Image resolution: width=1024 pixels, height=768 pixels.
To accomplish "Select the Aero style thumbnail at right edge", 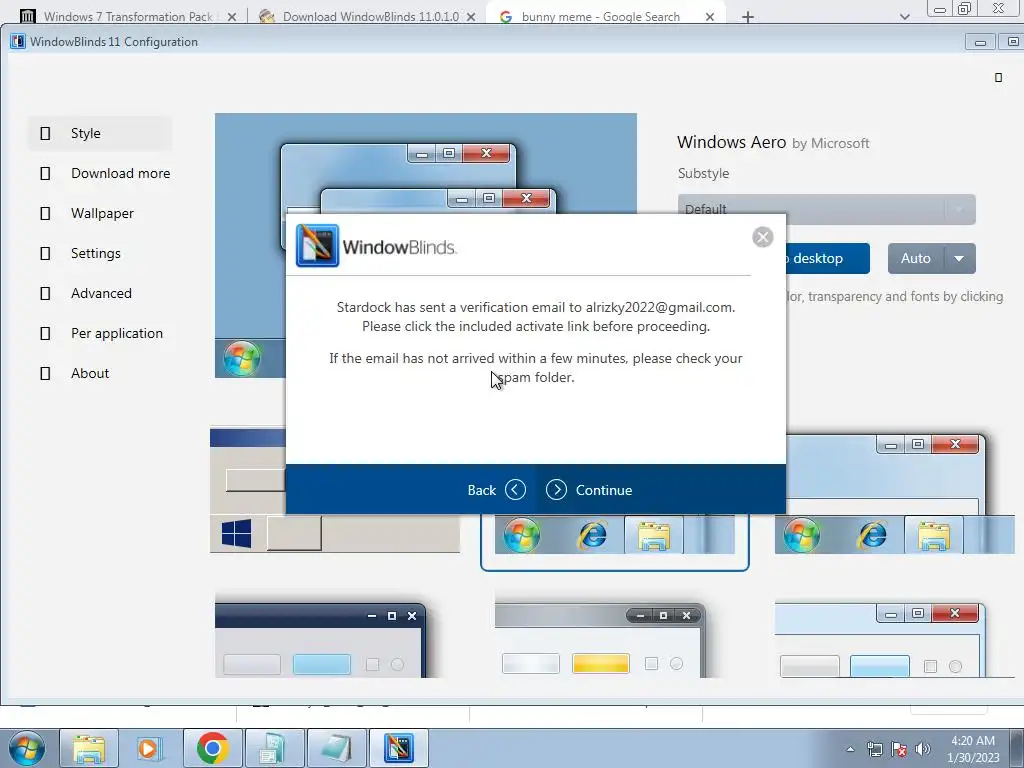I will [x=893, y=494].
